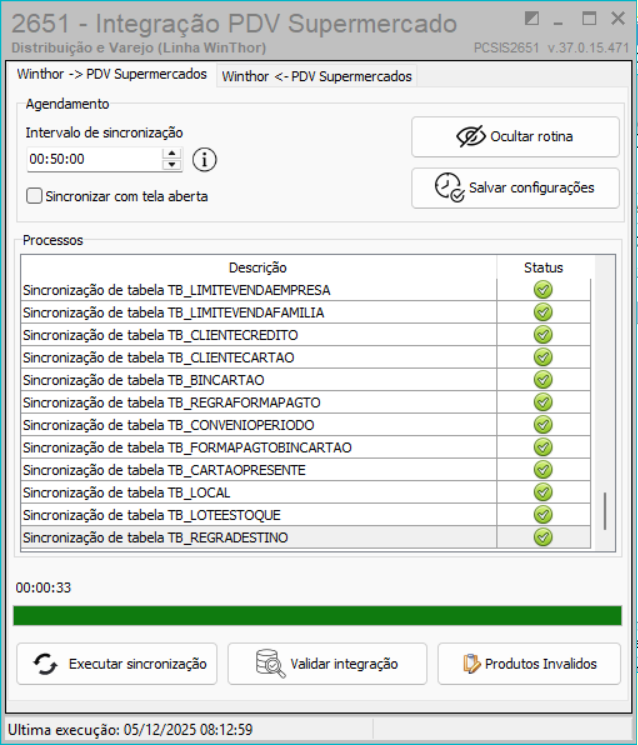Click status check icon for TB_LOTEESTOQUE

543,515
